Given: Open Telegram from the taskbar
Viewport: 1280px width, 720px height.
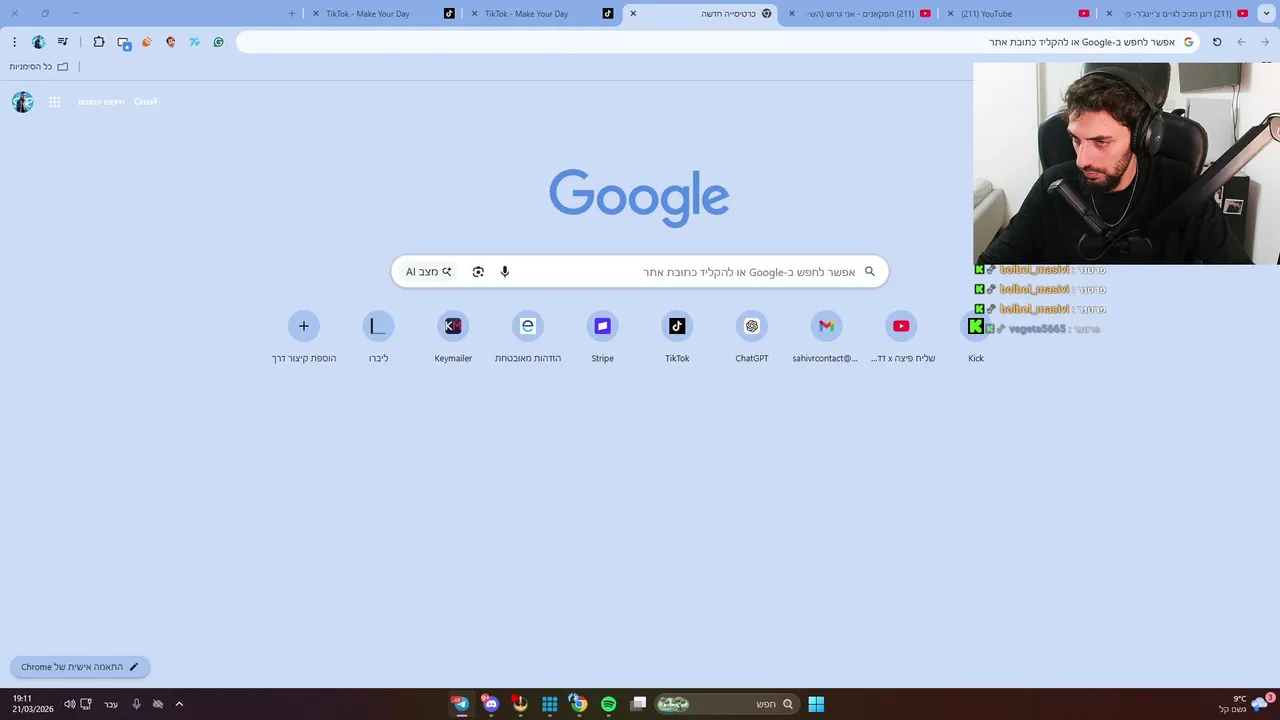Looking at the screenshot, I should [x=460, y=704].
